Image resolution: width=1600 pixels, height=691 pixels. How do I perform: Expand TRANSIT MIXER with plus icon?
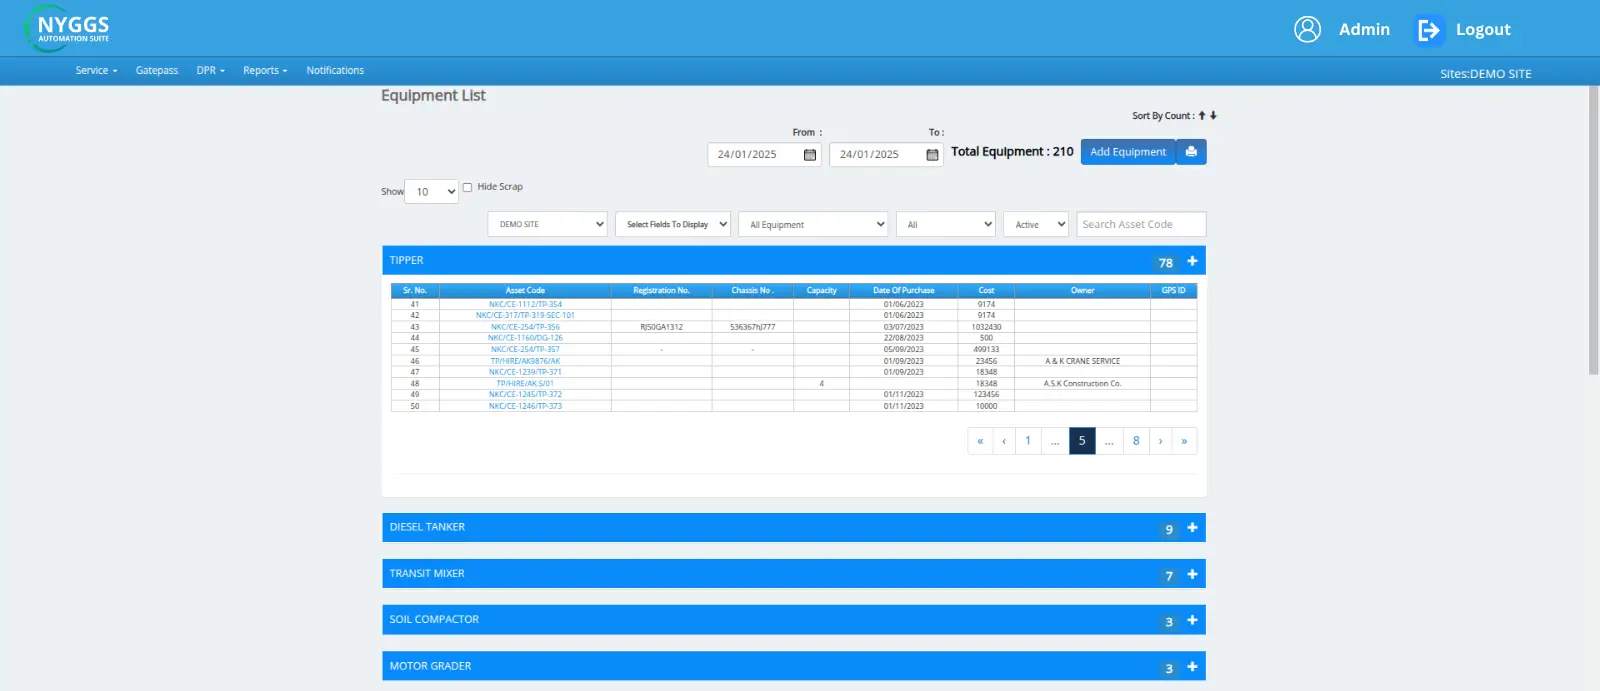point(1192,574)
